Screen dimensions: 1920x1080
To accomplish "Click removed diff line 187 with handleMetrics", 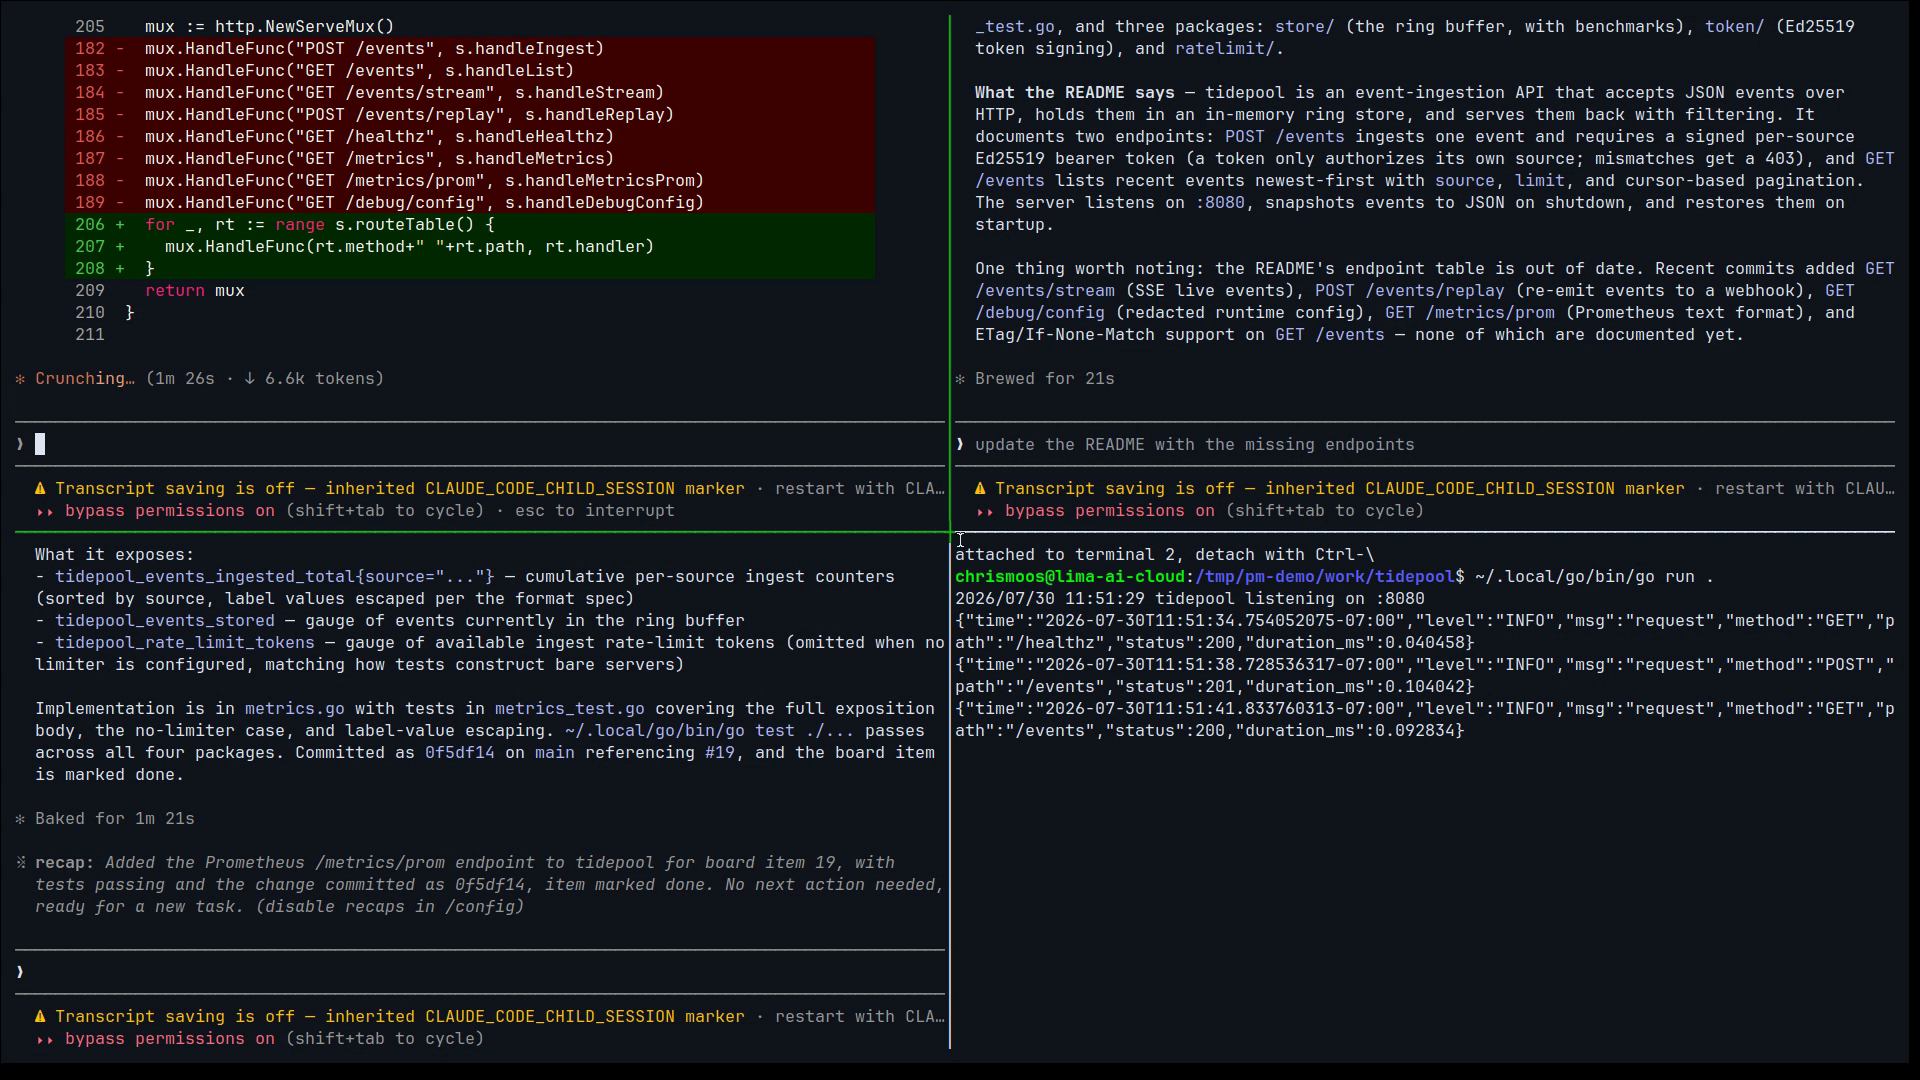I will (x=470, y=159).
